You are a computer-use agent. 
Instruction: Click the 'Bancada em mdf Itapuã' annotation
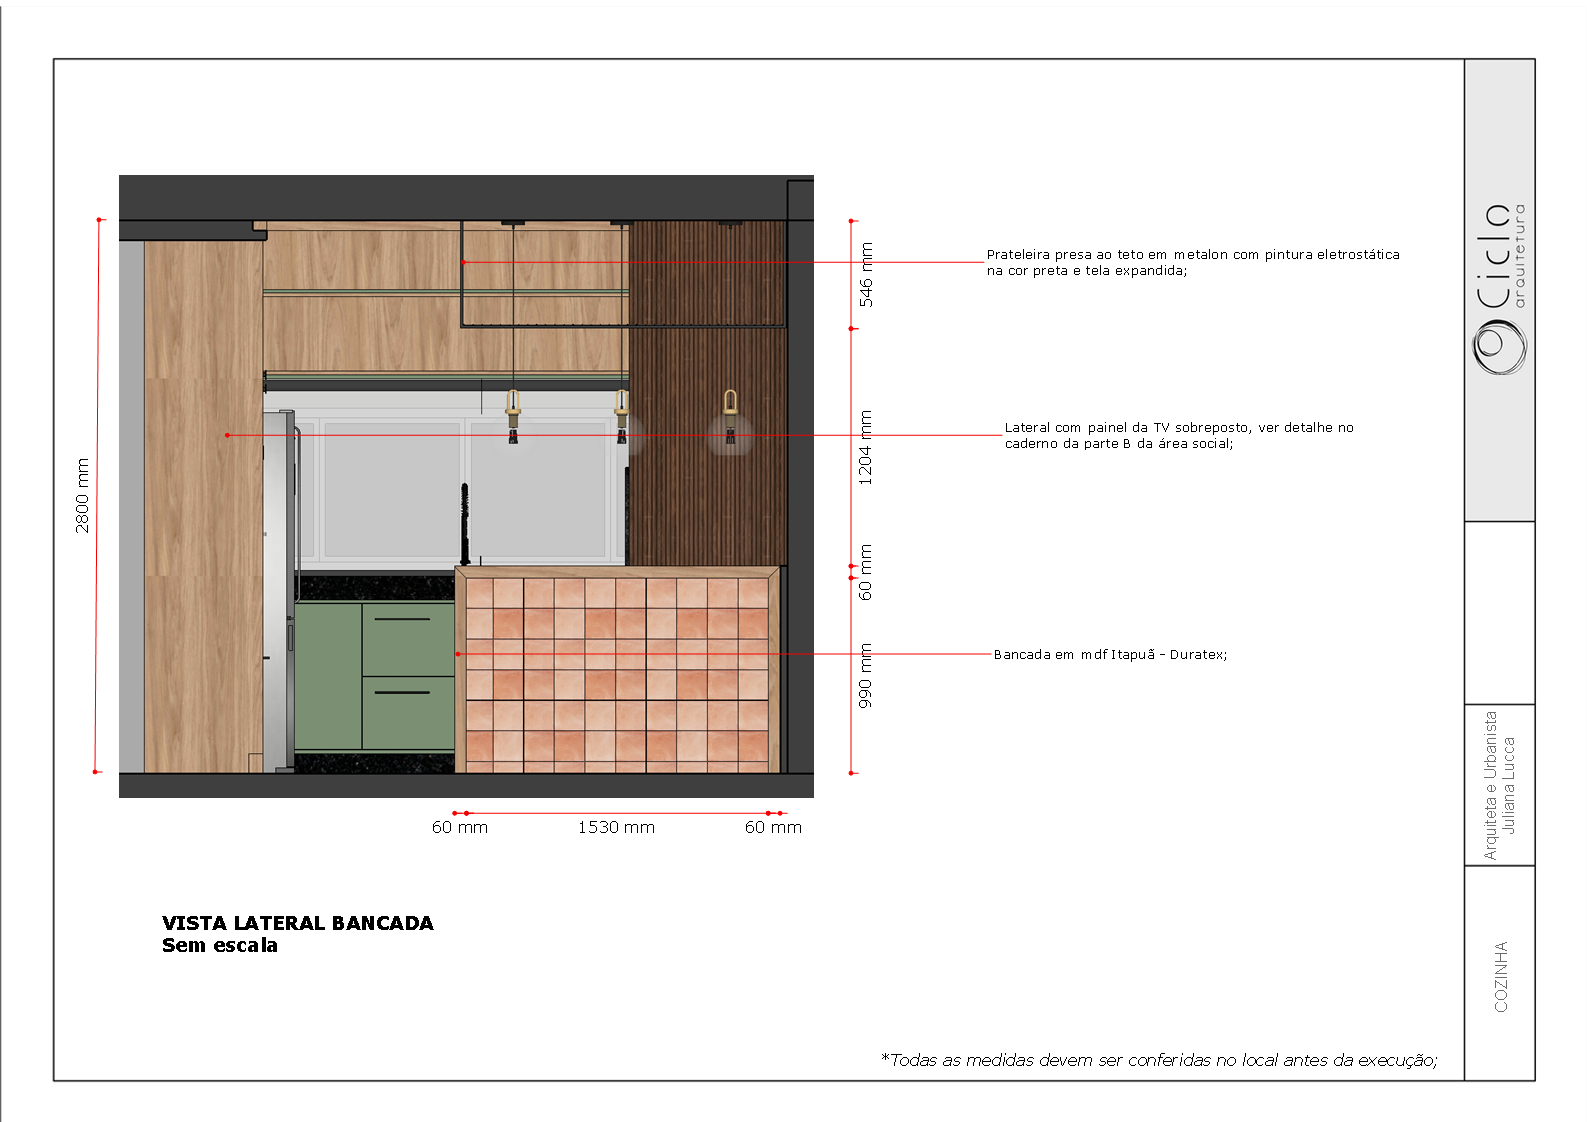coord(1110,655)
